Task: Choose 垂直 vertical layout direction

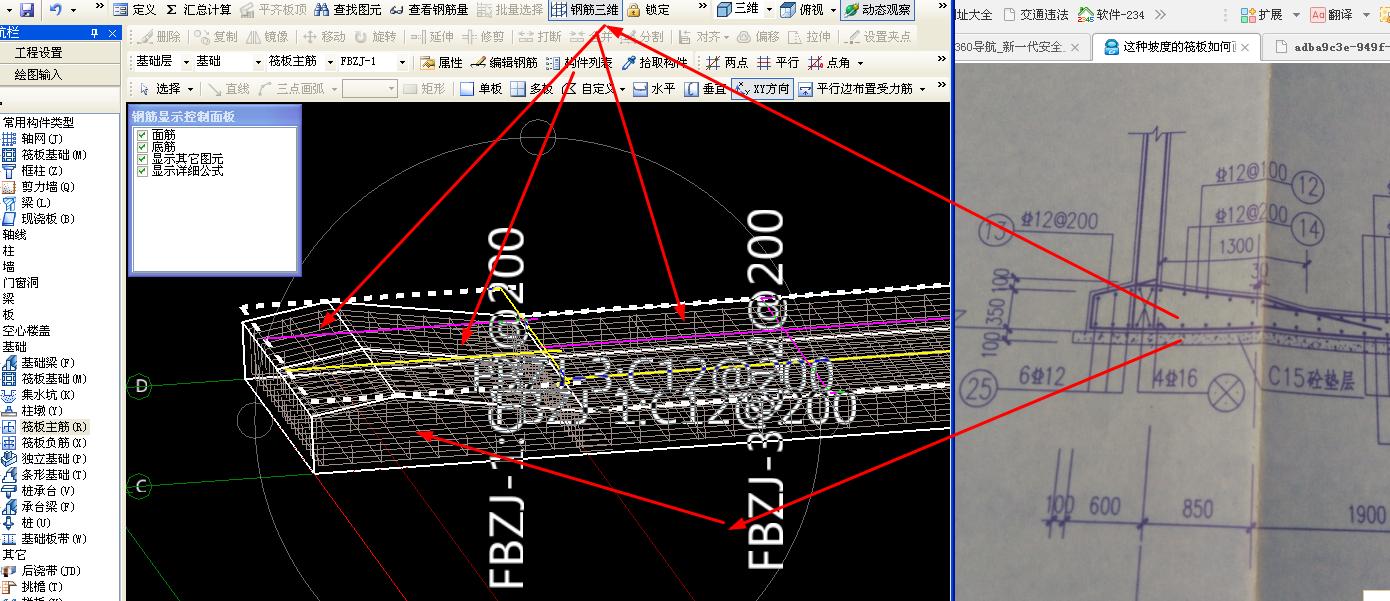Action: pos(705,89)
